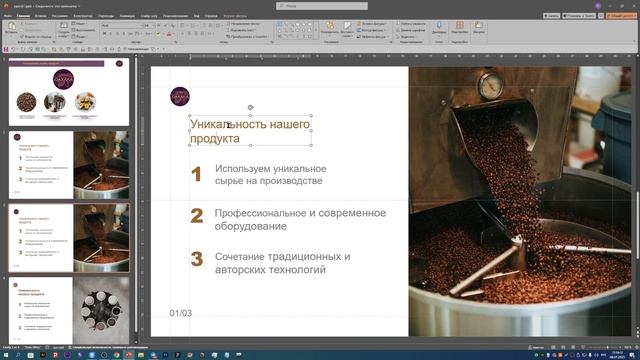Image resolution: width=640 pixels, height=360 pixels.
Task: Click the comments speech bubble icon
Action: click(601, 16)
